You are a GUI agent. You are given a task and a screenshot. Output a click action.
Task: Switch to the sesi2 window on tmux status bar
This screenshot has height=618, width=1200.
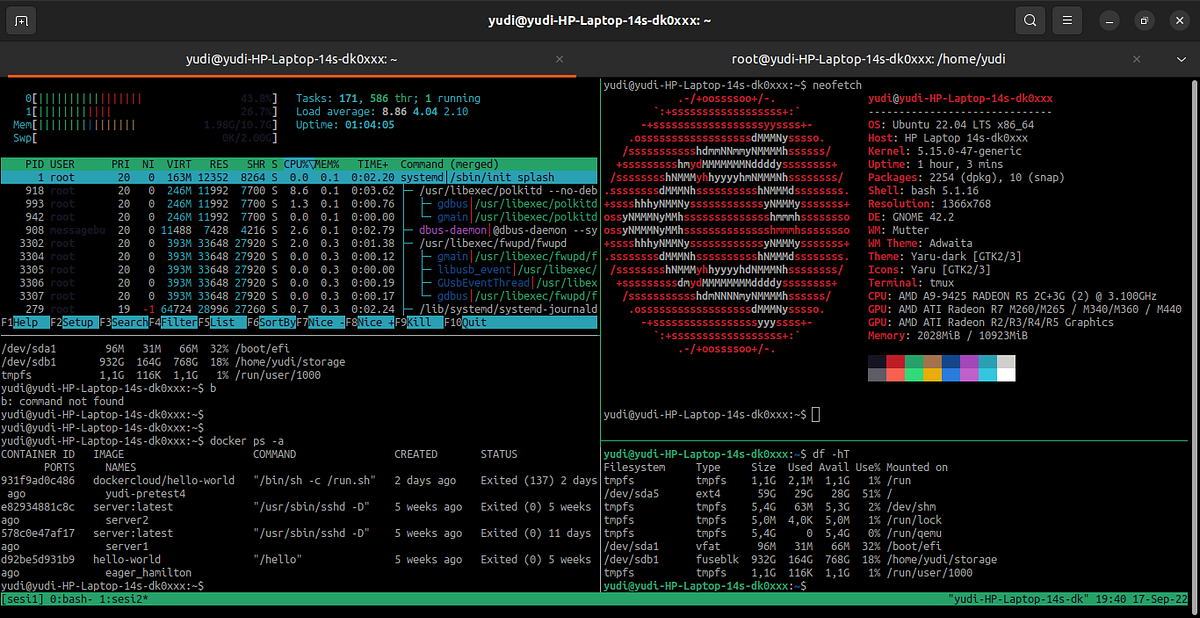coord(120,604)
